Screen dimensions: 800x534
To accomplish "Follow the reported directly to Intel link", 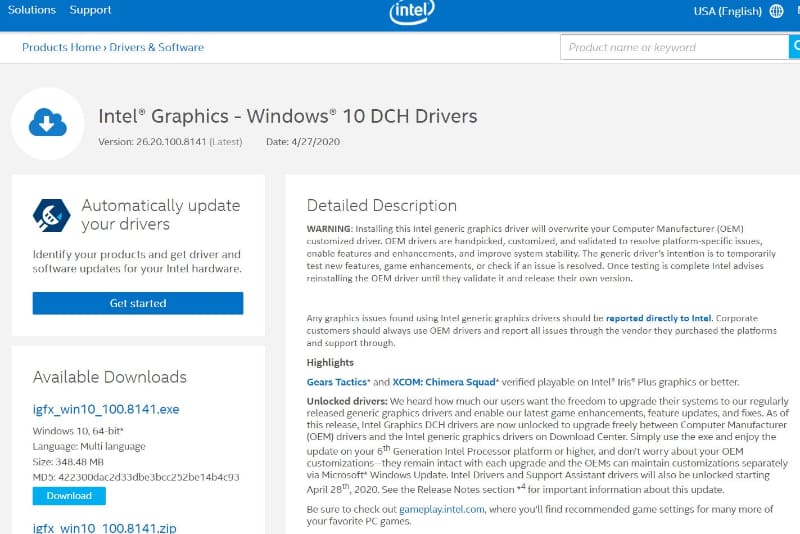I will pos(658,318).
